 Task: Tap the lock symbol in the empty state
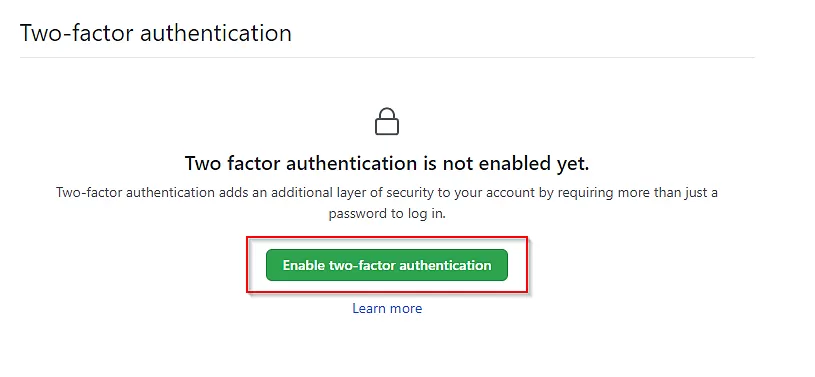[x=387, y=122]
